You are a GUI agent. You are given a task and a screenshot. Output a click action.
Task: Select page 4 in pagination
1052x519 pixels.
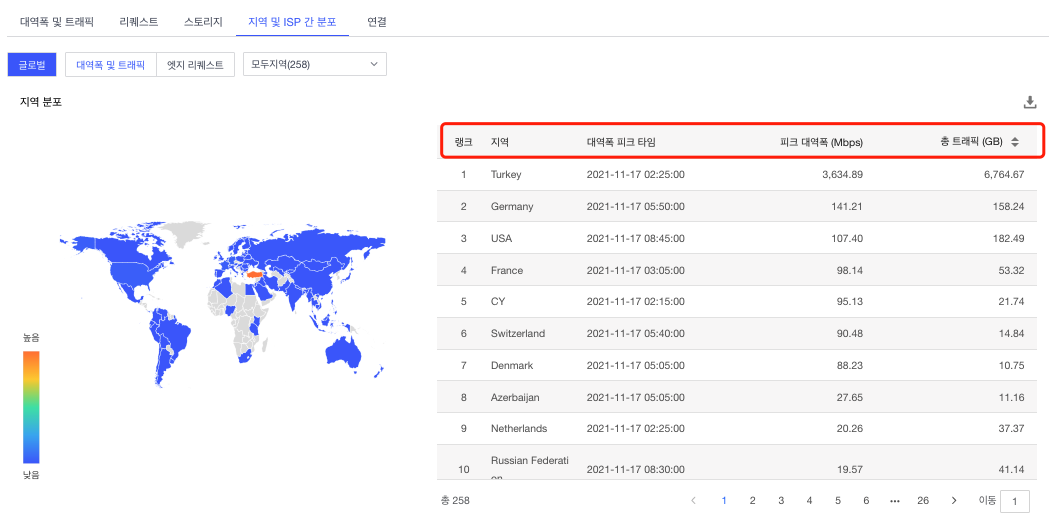click(x=809, y=500)
